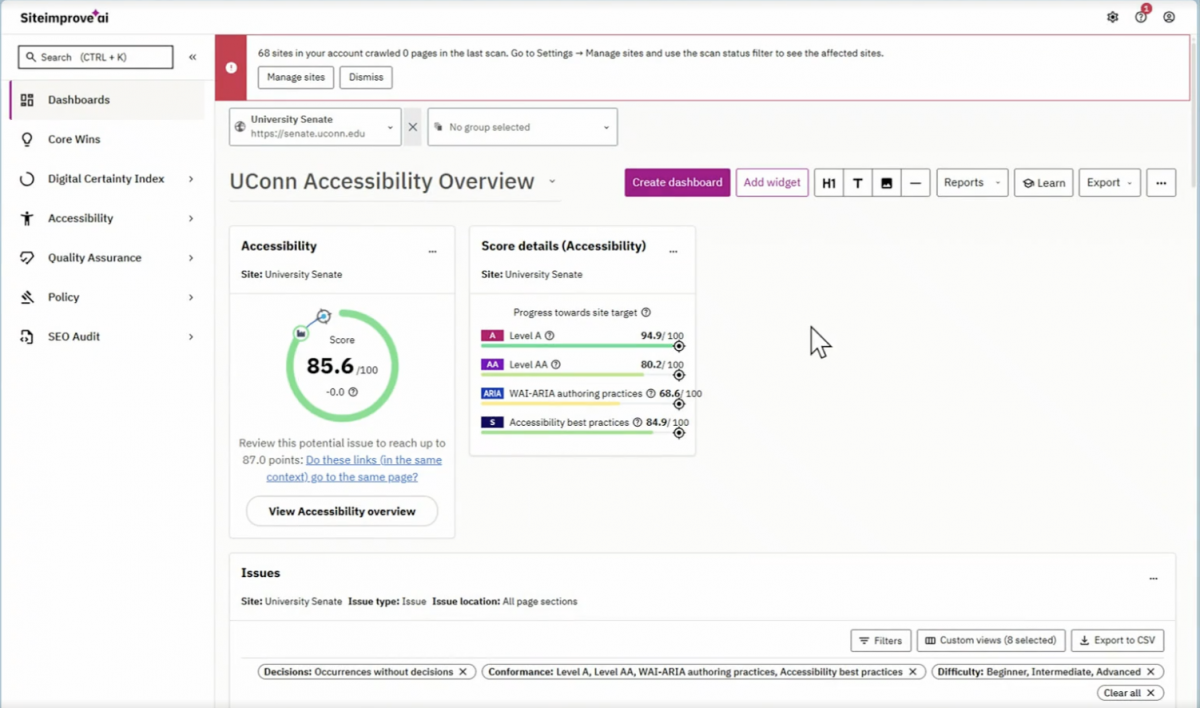The width and height of the screenshot is (1200, 708).
Task: Focus the Search (CTRL + K) field
Action: pyautogui.click(x=96, y=57)
